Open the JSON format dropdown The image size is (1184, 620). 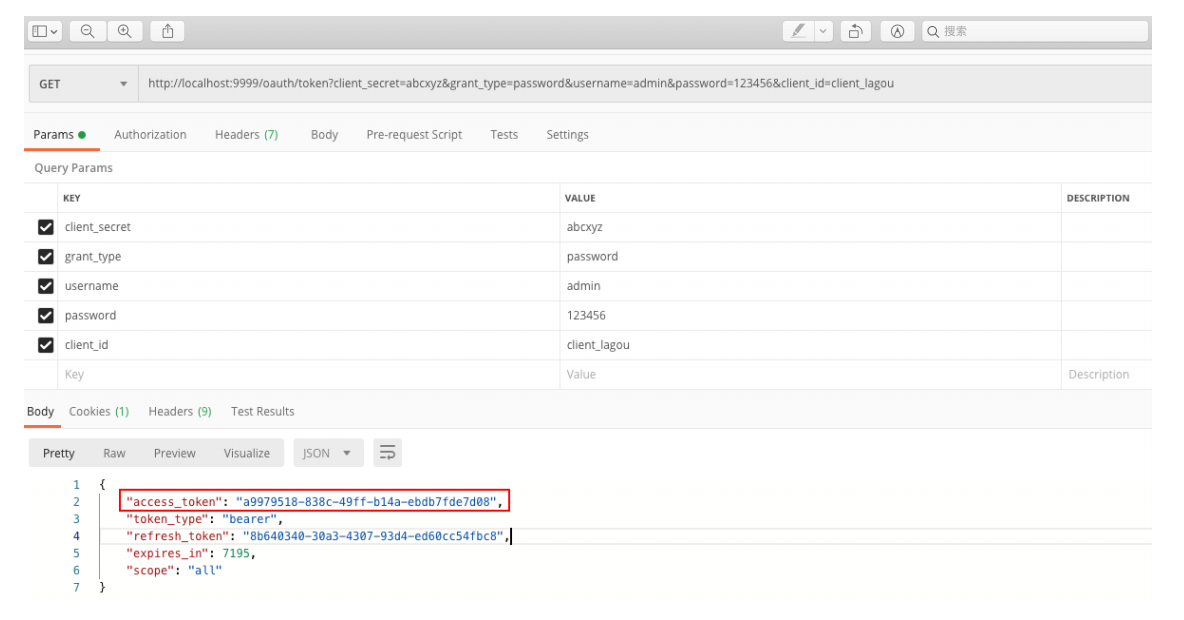(x=328, y=453)
